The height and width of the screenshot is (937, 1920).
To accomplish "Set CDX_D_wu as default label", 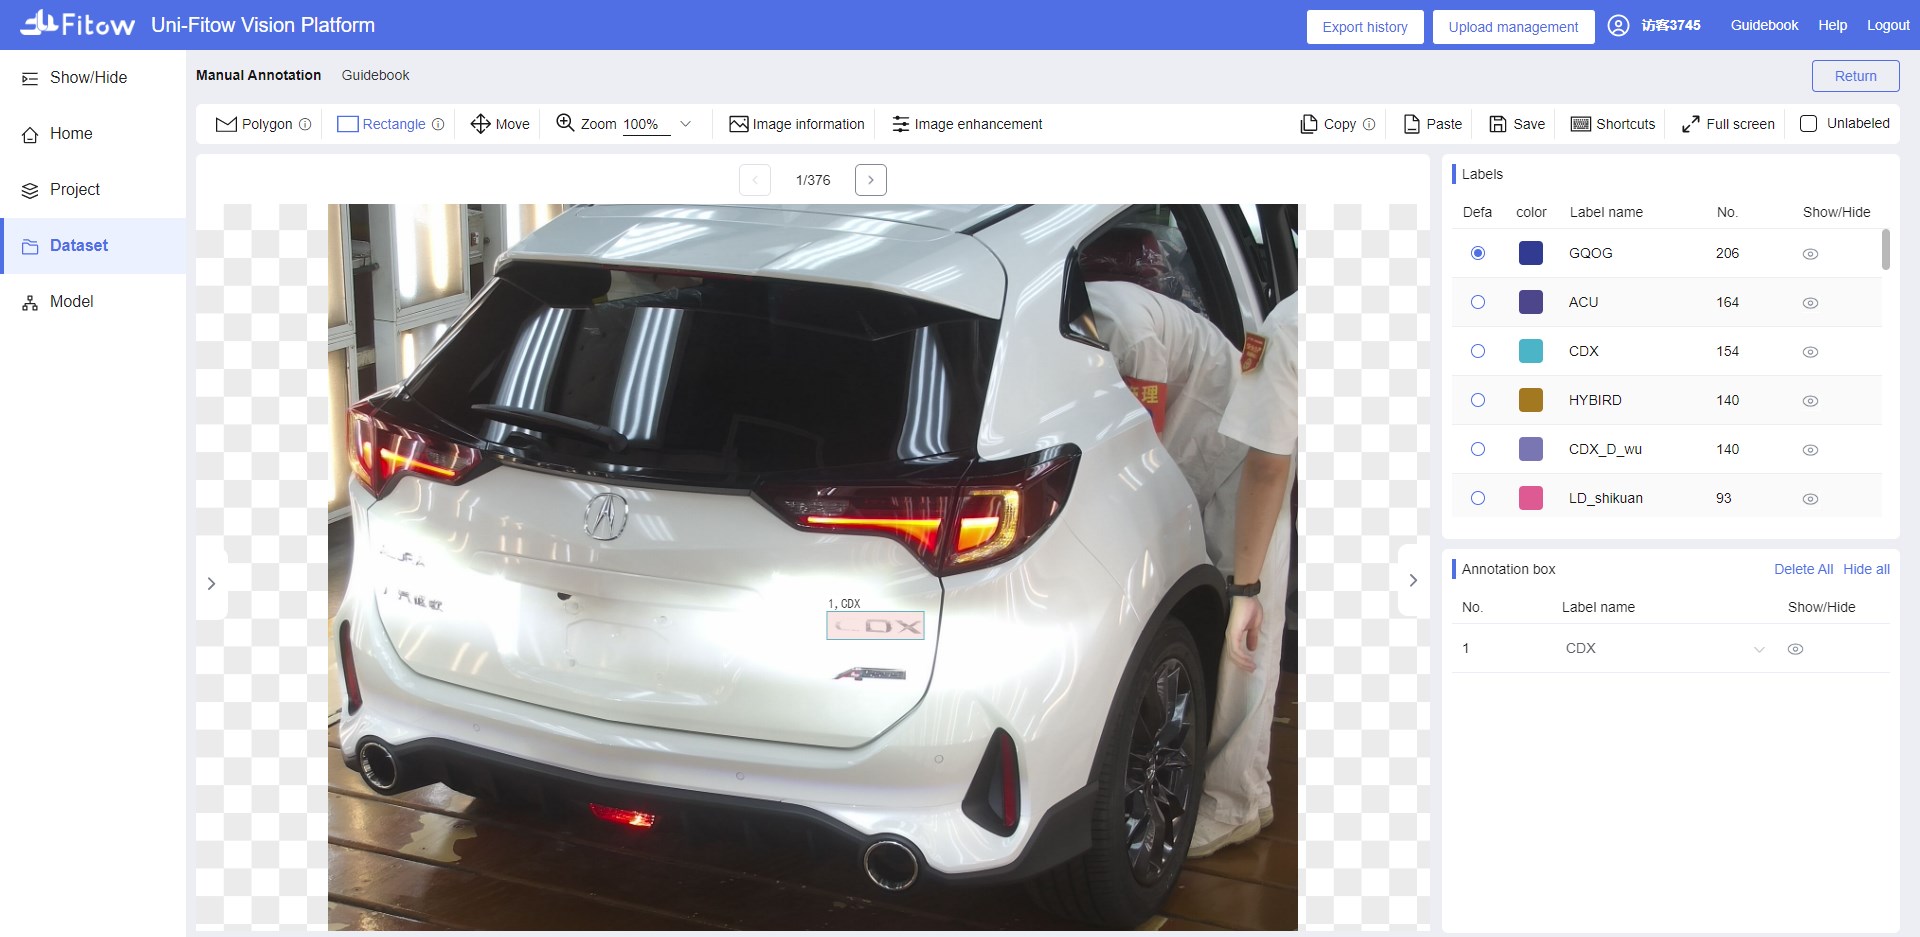I will click(x=1478, y=449).
